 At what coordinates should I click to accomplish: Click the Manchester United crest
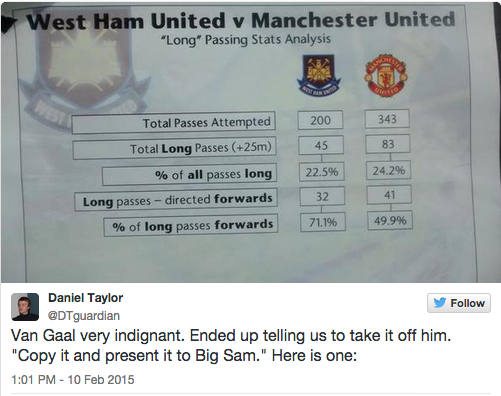coord(386,74)
